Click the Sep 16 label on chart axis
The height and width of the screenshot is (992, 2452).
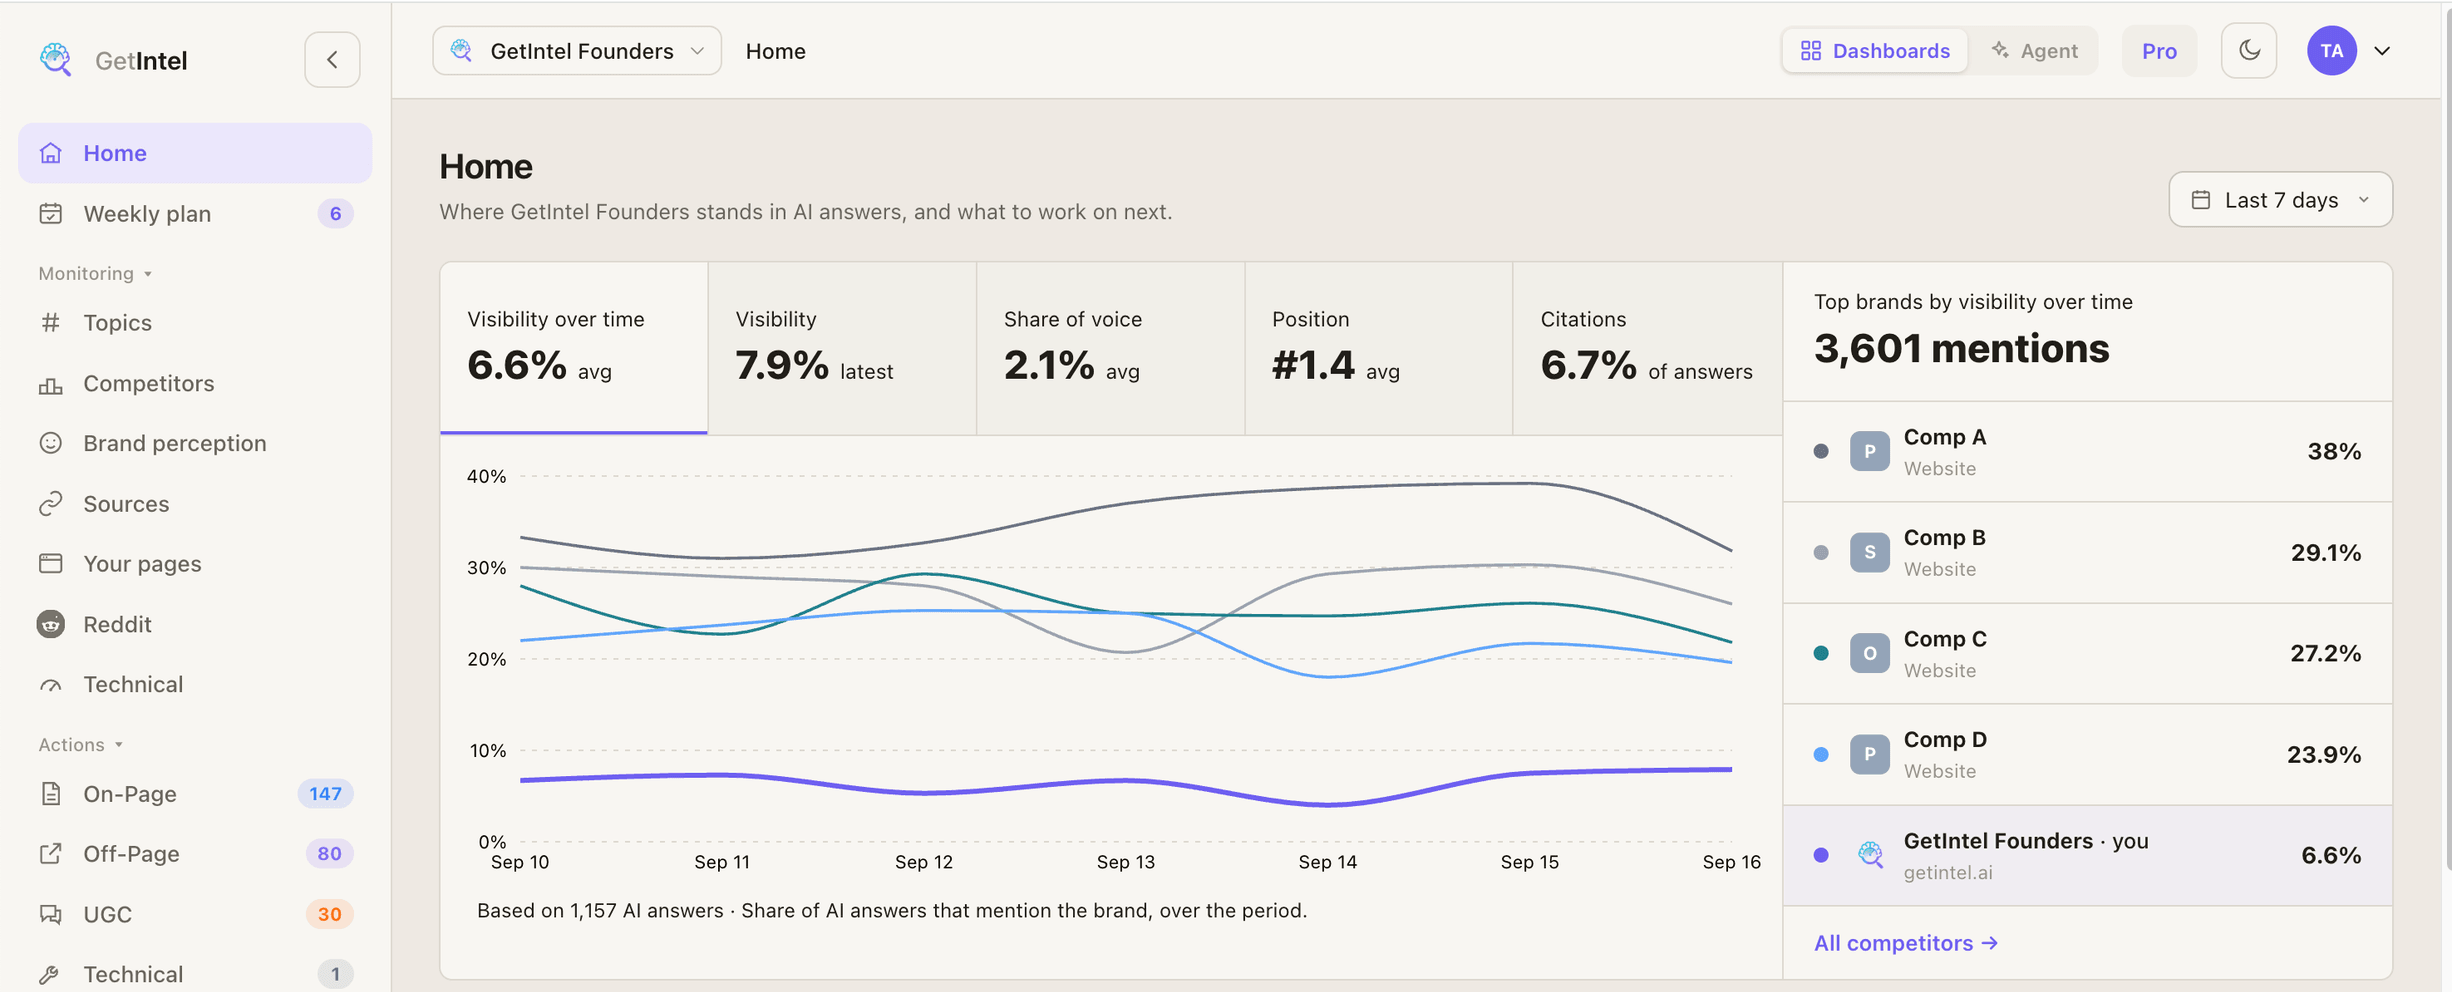point(1732,862)
